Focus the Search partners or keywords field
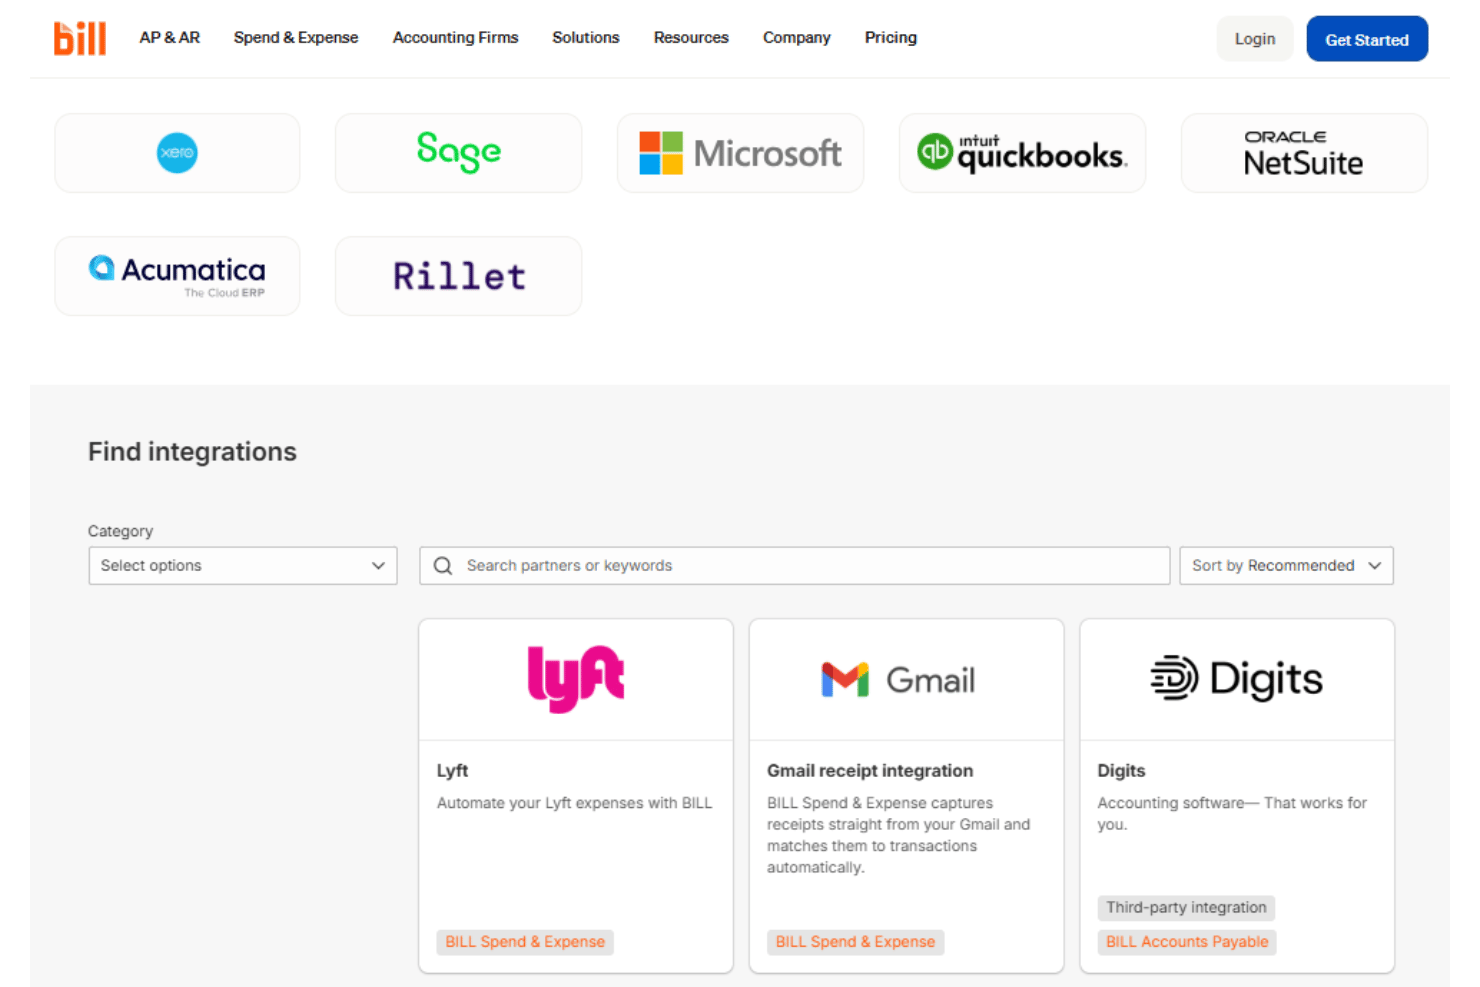 795,566
